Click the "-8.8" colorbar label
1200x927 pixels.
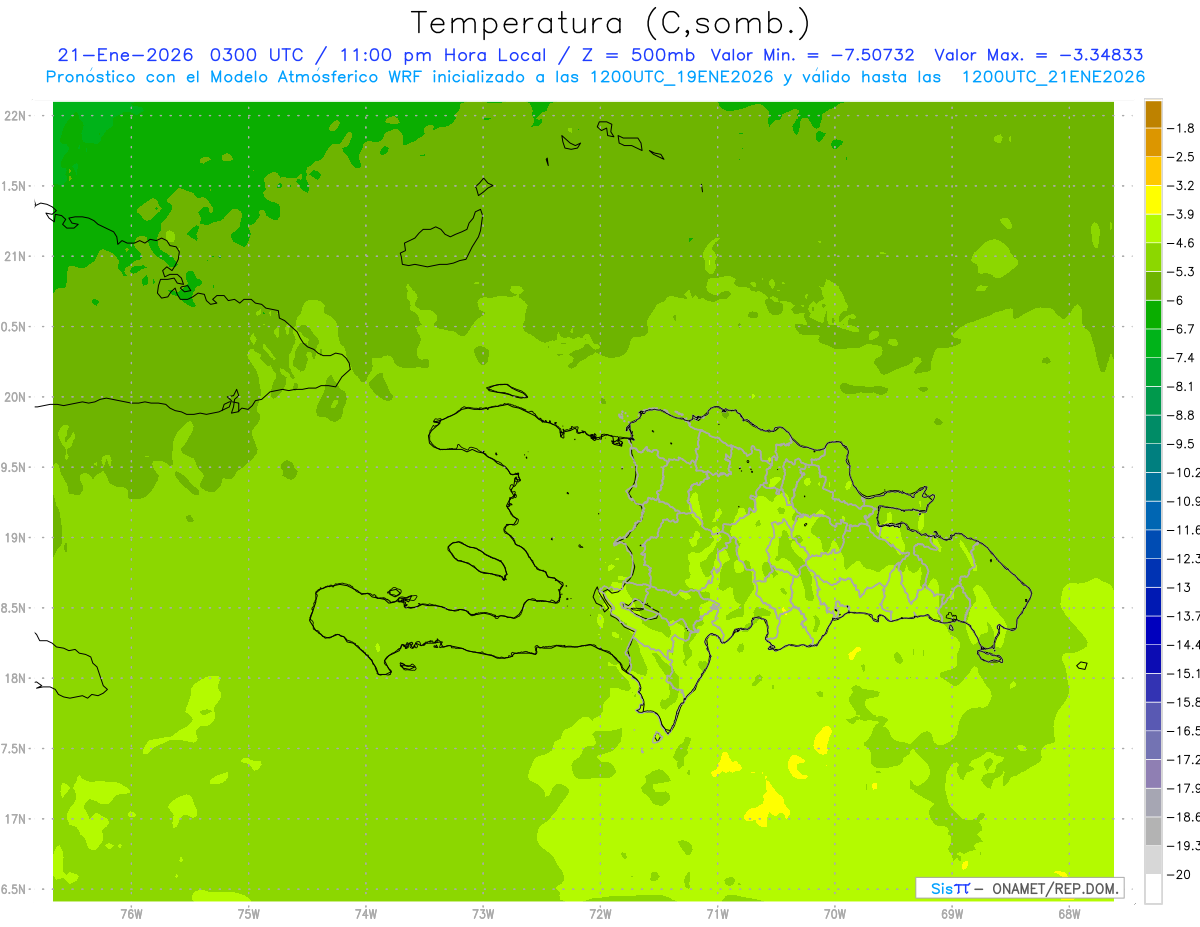click(x=1182, y=415)
